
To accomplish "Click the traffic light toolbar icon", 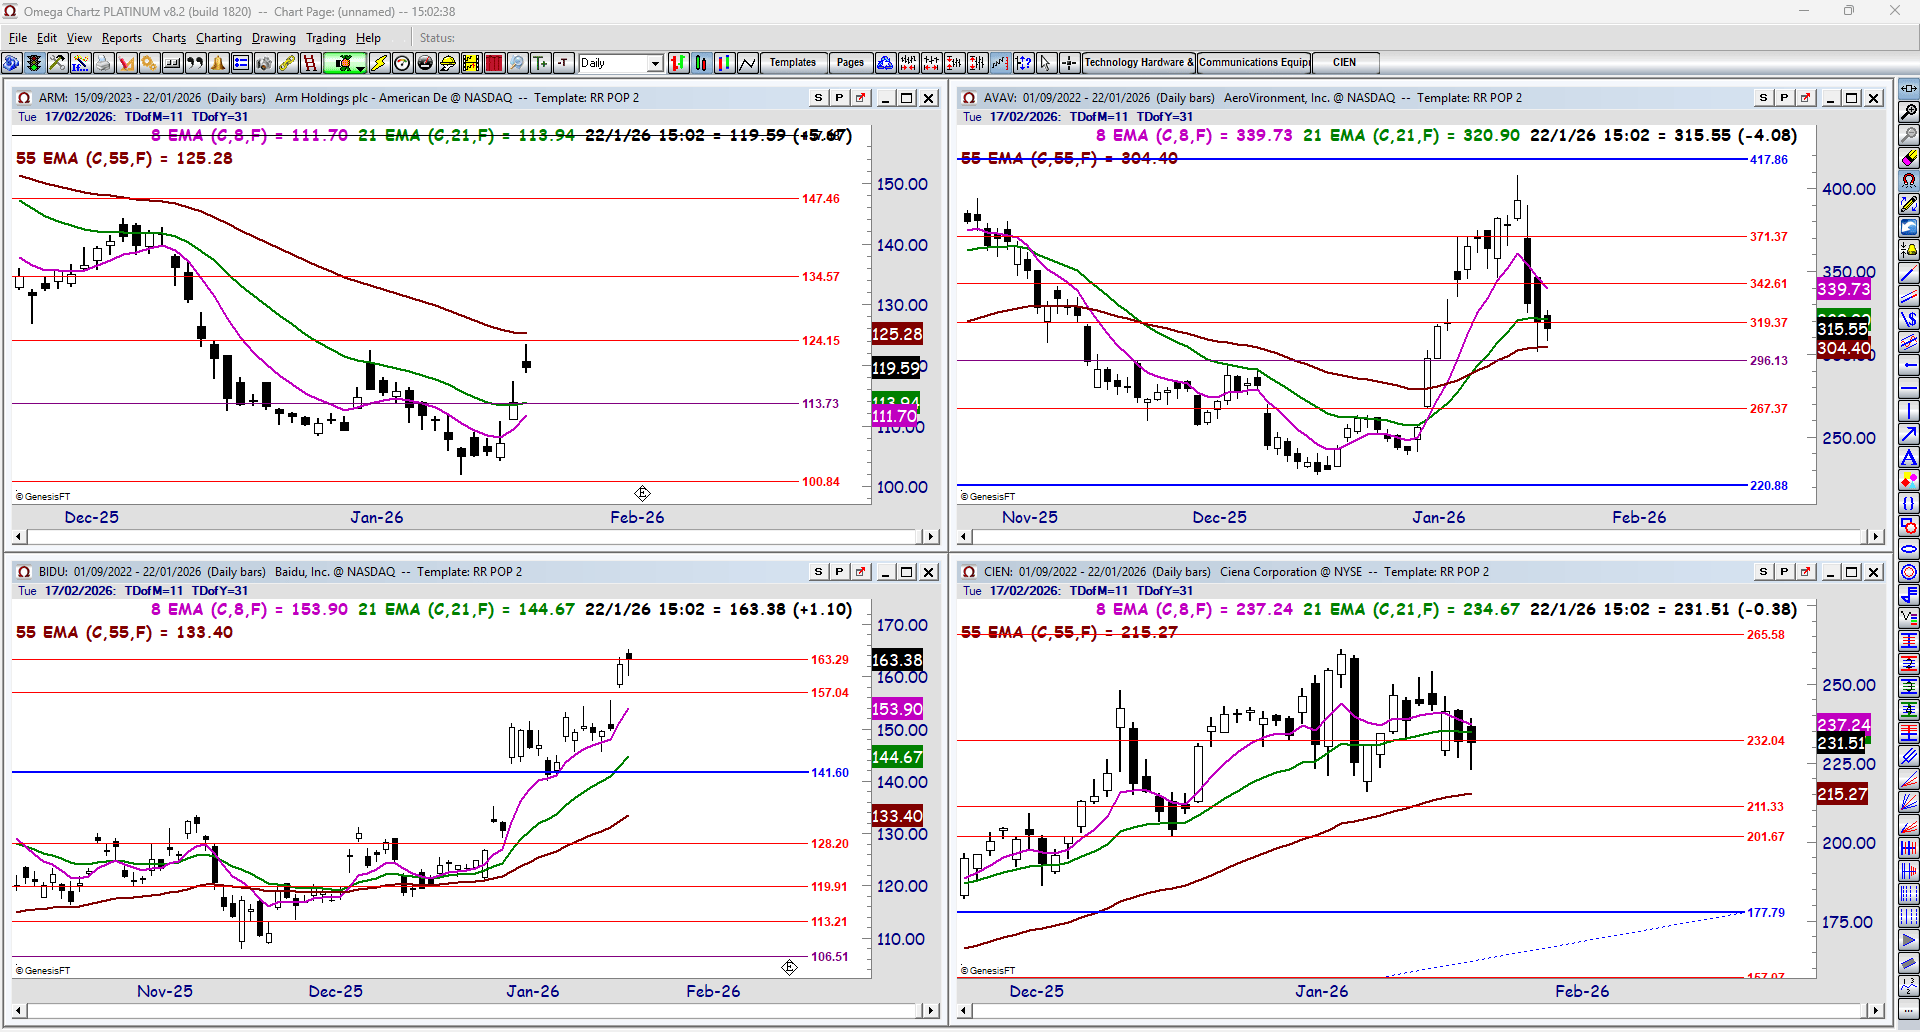I will point(35,63).
